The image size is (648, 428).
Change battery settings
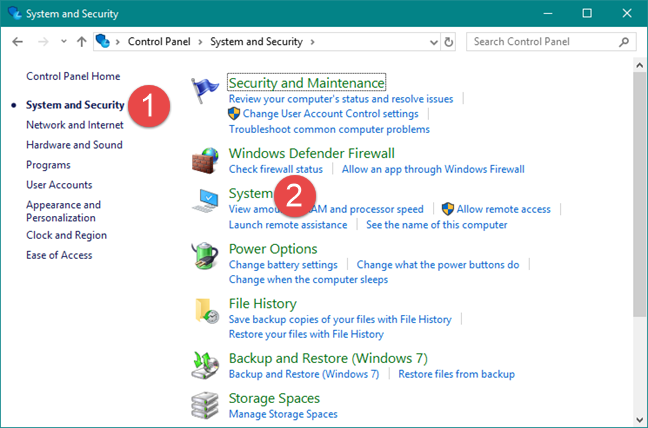(x=283, y=265)
